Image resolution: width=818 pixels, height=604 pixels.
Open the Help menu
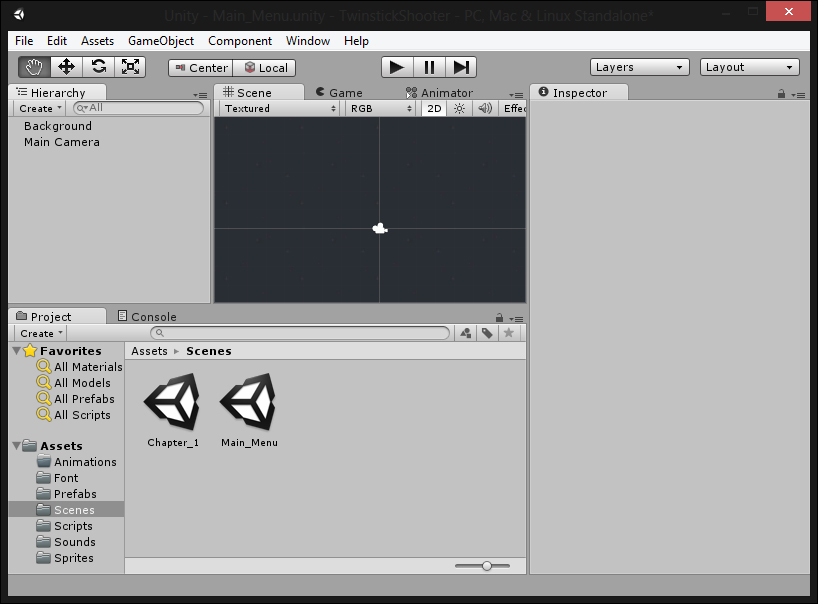tap(356, 41)
